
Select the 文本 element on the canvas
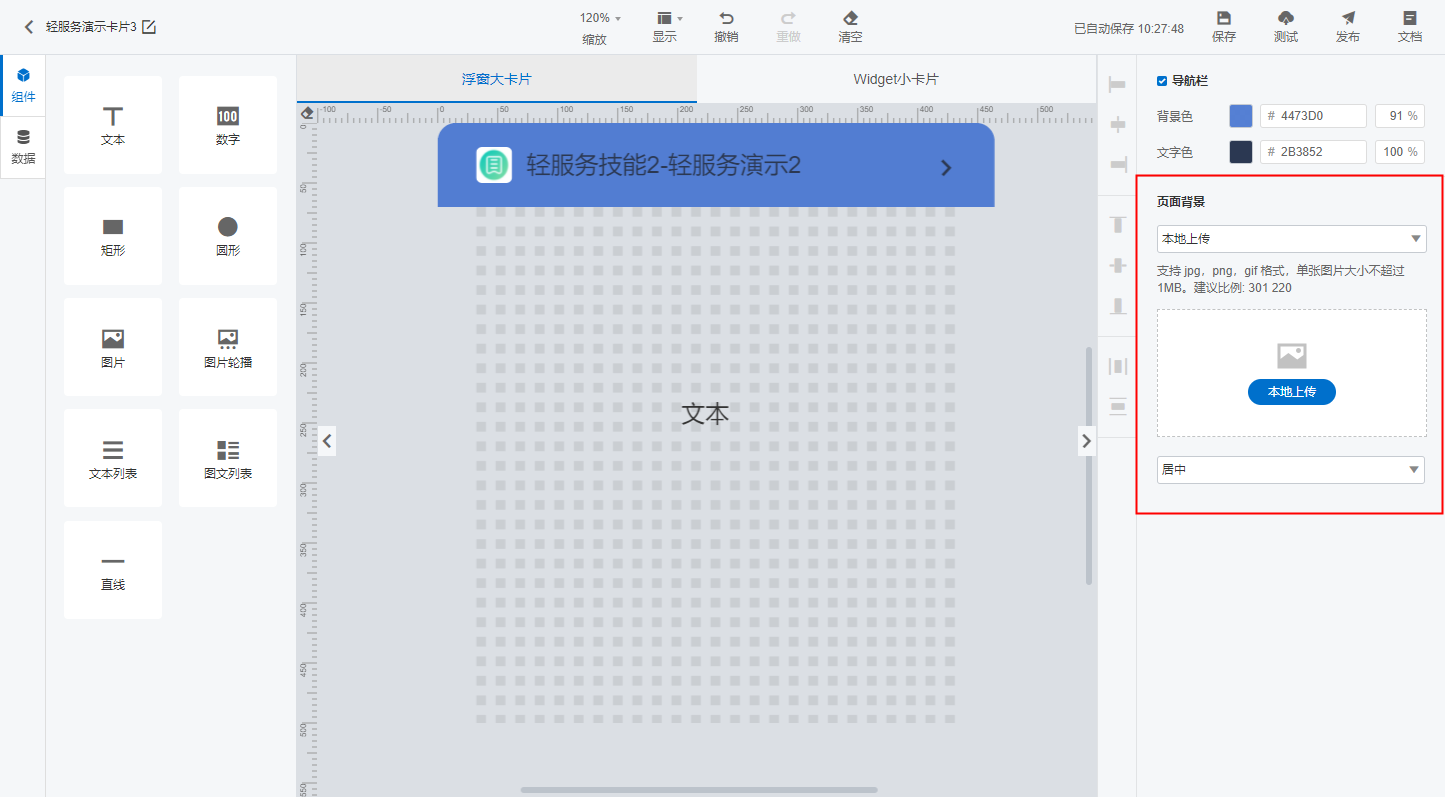pyautogui.click(x=705, y=413)
